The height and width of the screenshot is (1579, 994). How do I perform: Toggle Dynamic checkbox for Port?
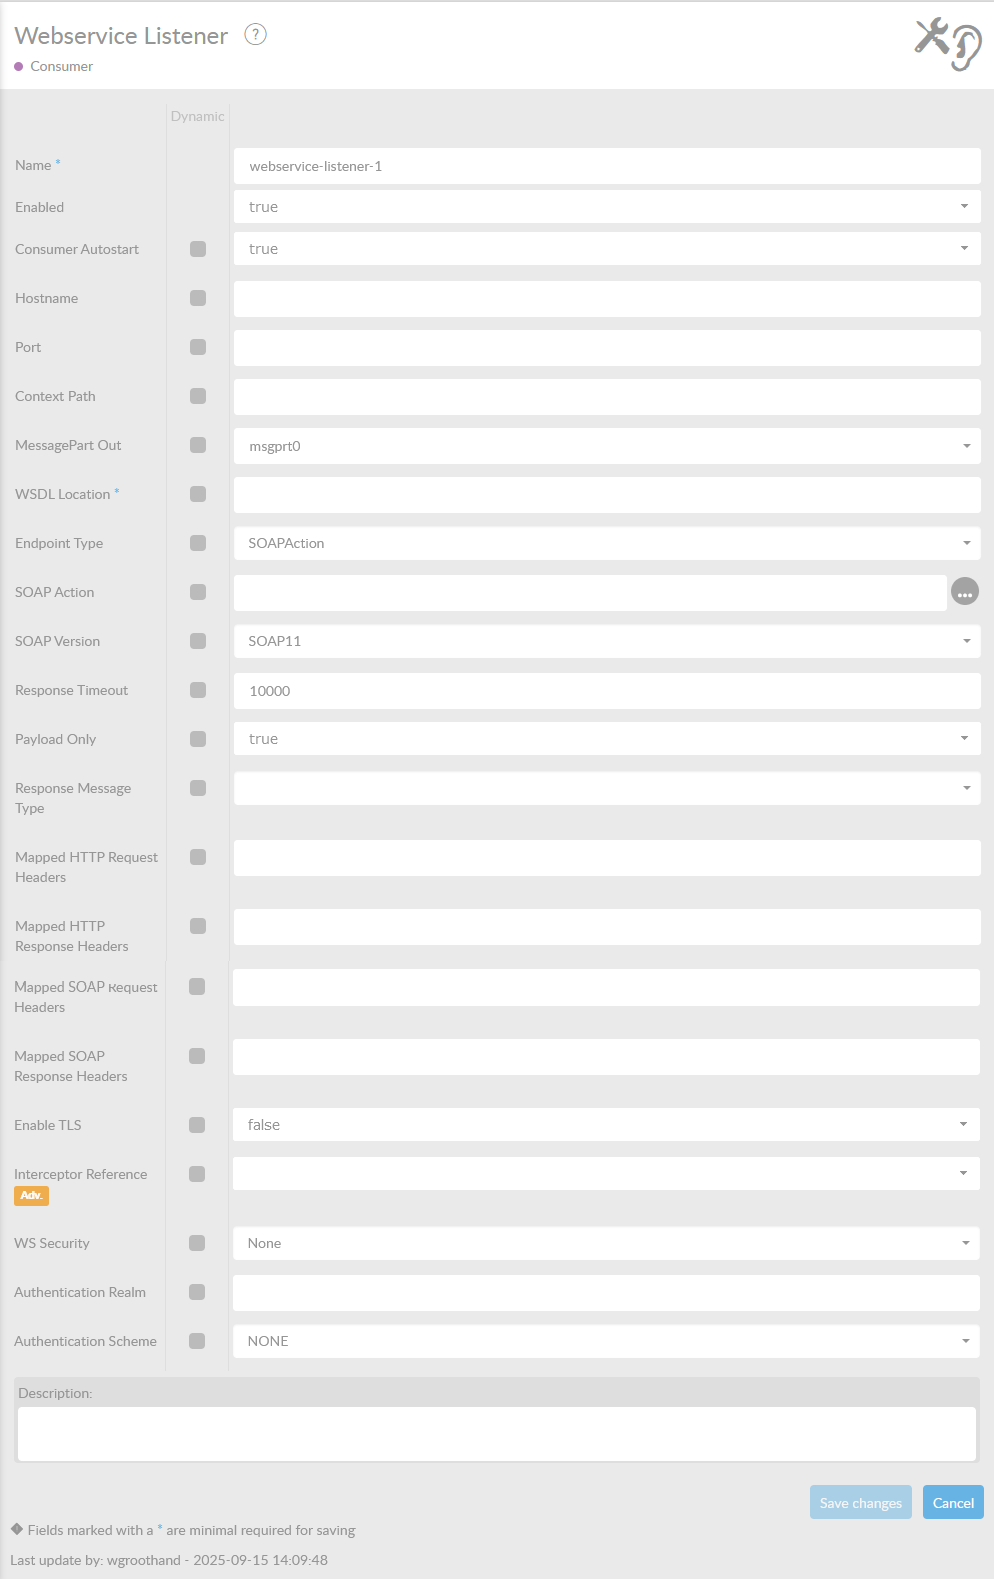tap(198, 347)
